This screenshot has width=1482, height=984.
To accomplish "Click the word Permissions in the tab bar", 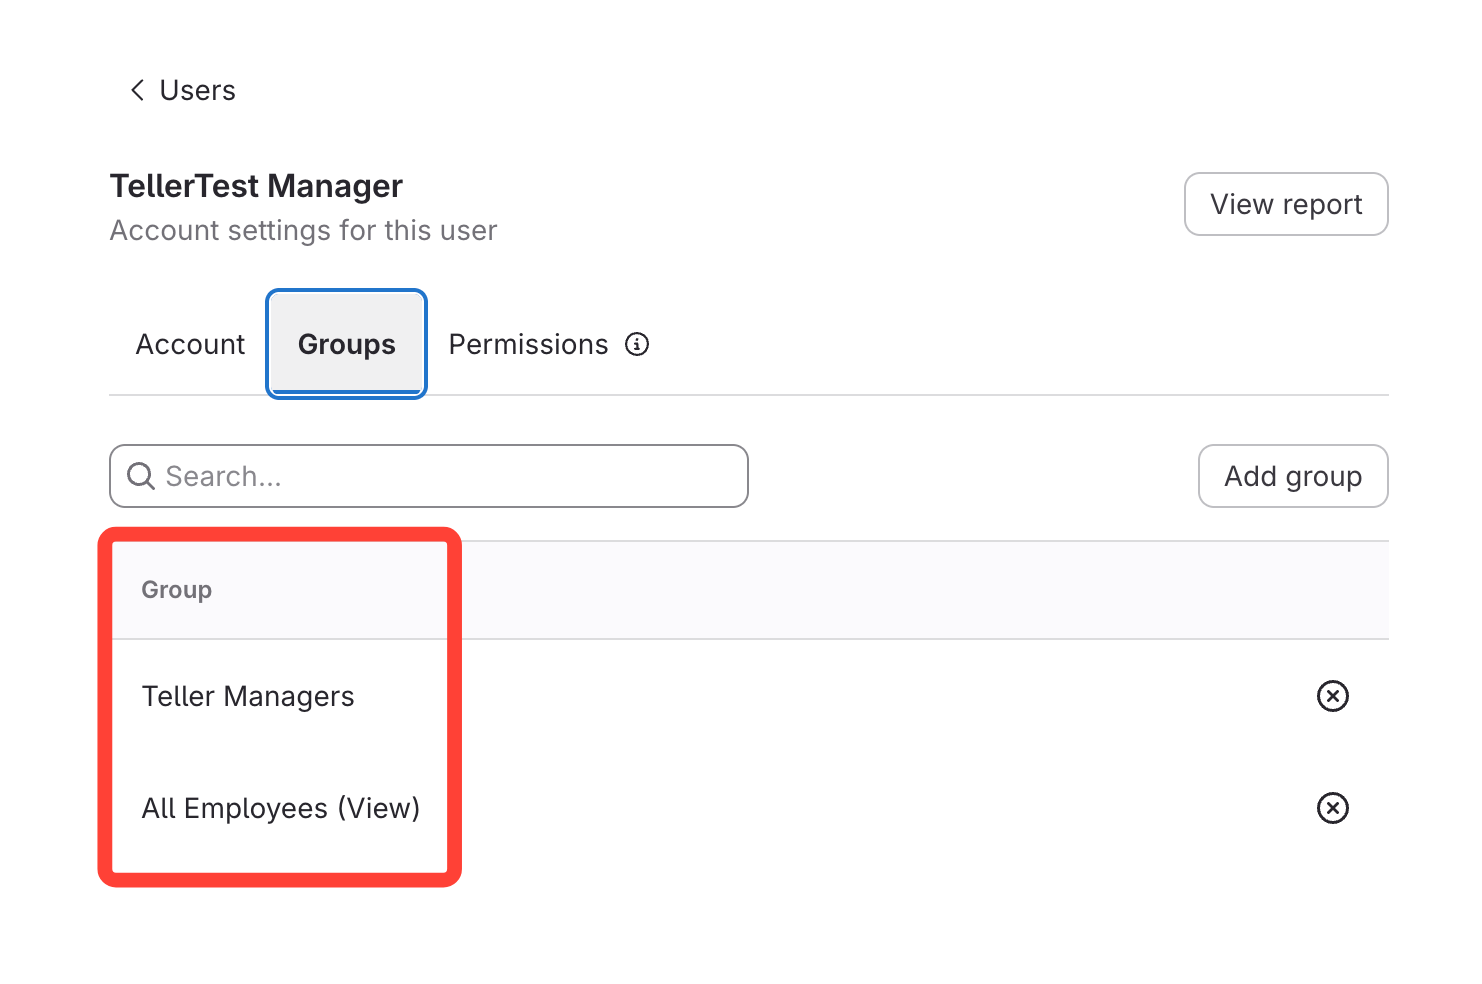I will [528, 344].
